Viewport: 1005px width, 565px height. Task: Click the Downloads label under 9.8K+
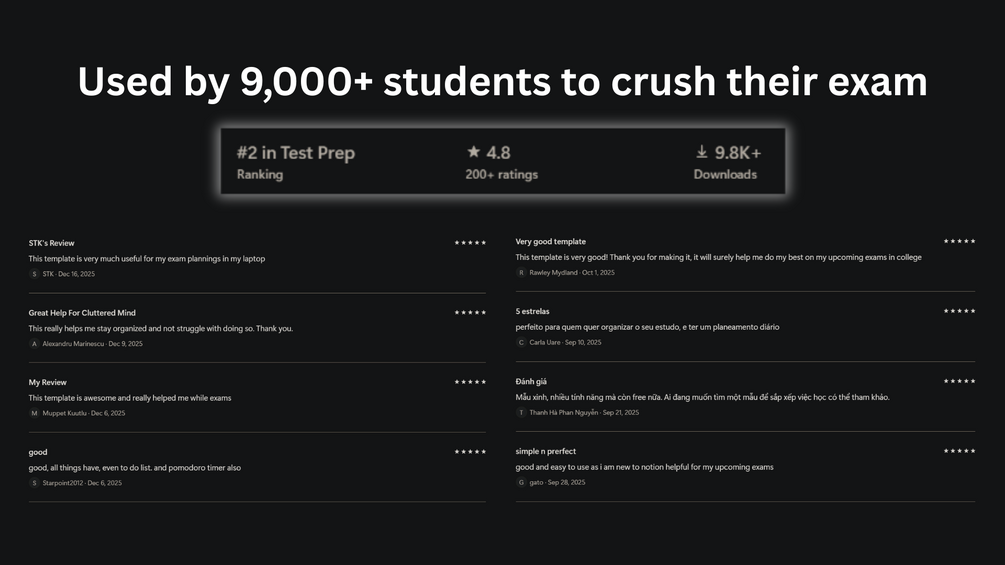click(x=725, y=175)
